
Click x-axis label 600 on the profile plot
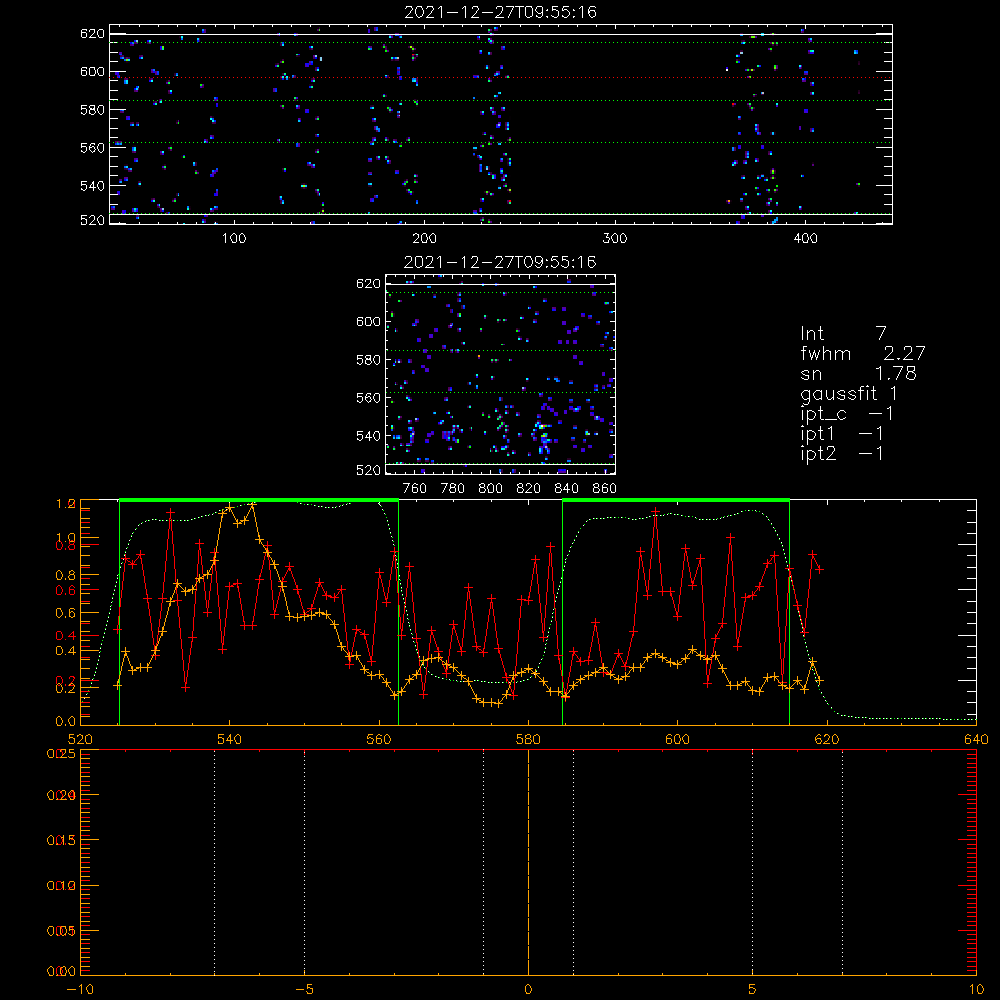(677, 740)
